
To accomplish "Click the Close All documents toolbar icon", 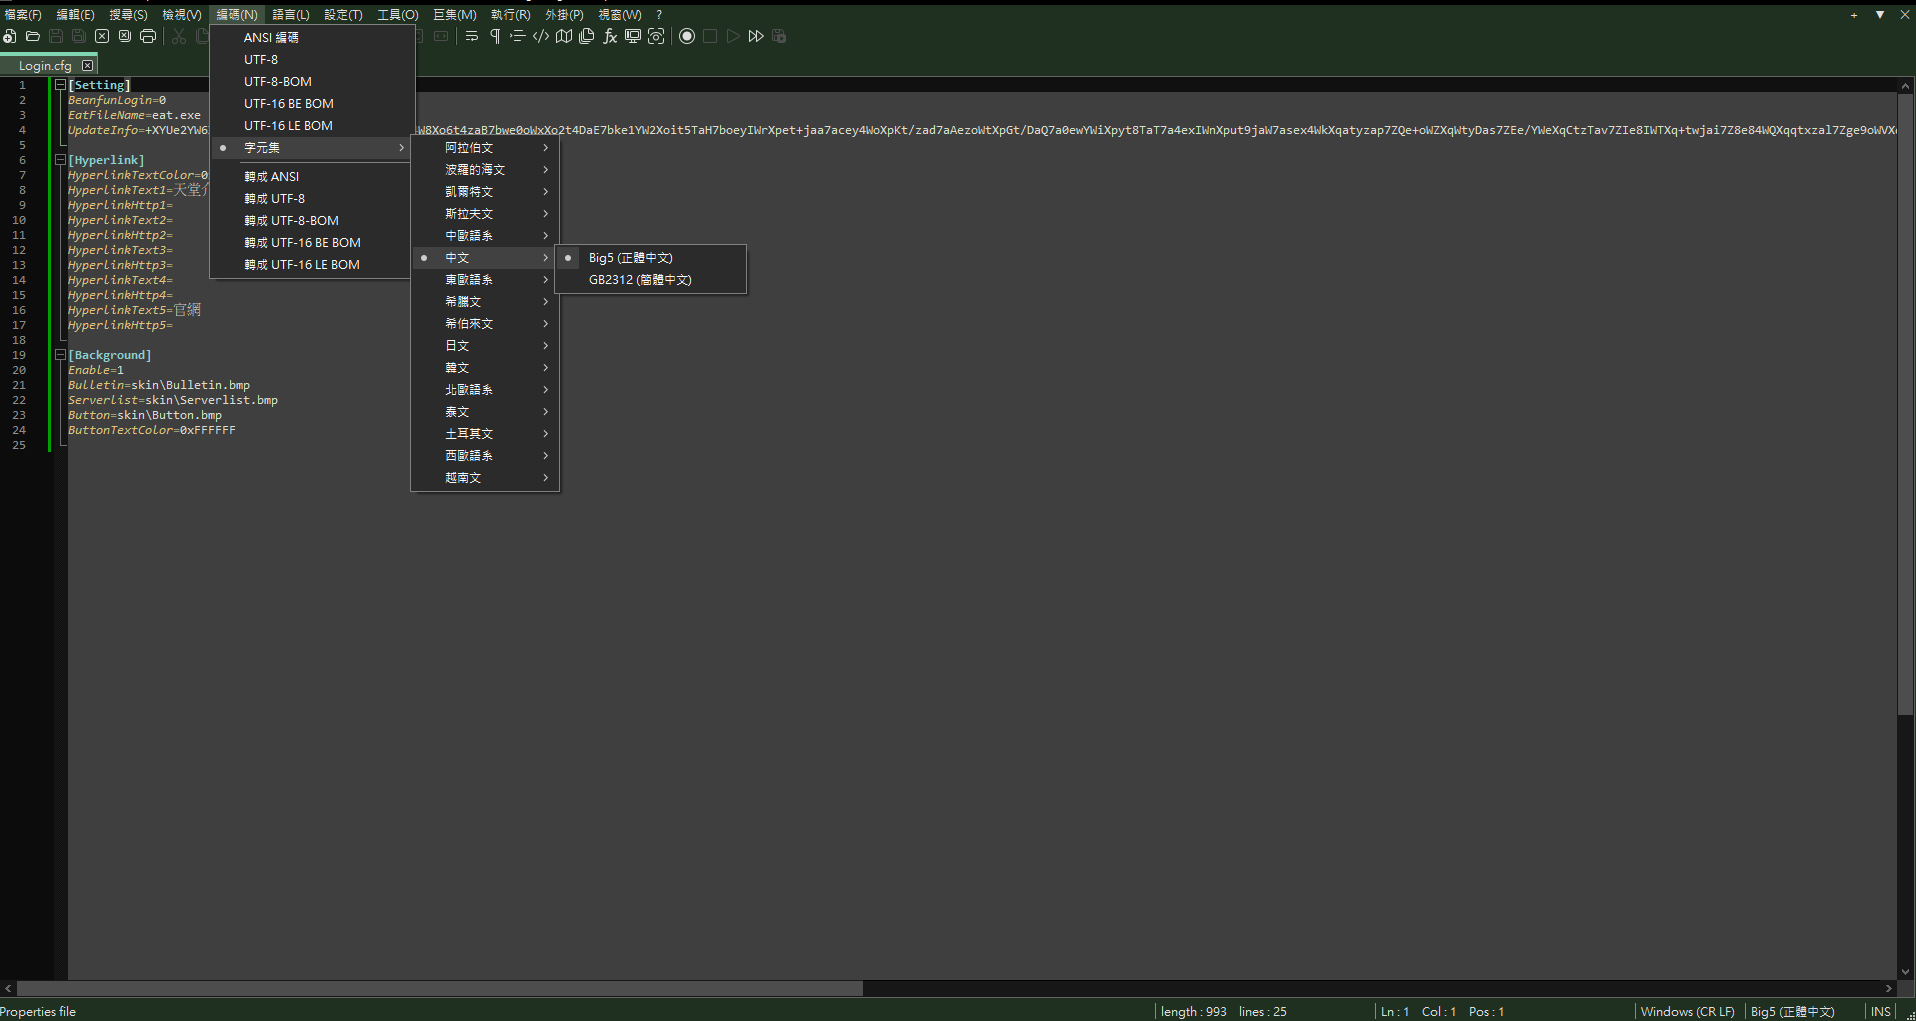I will (125, 36).
